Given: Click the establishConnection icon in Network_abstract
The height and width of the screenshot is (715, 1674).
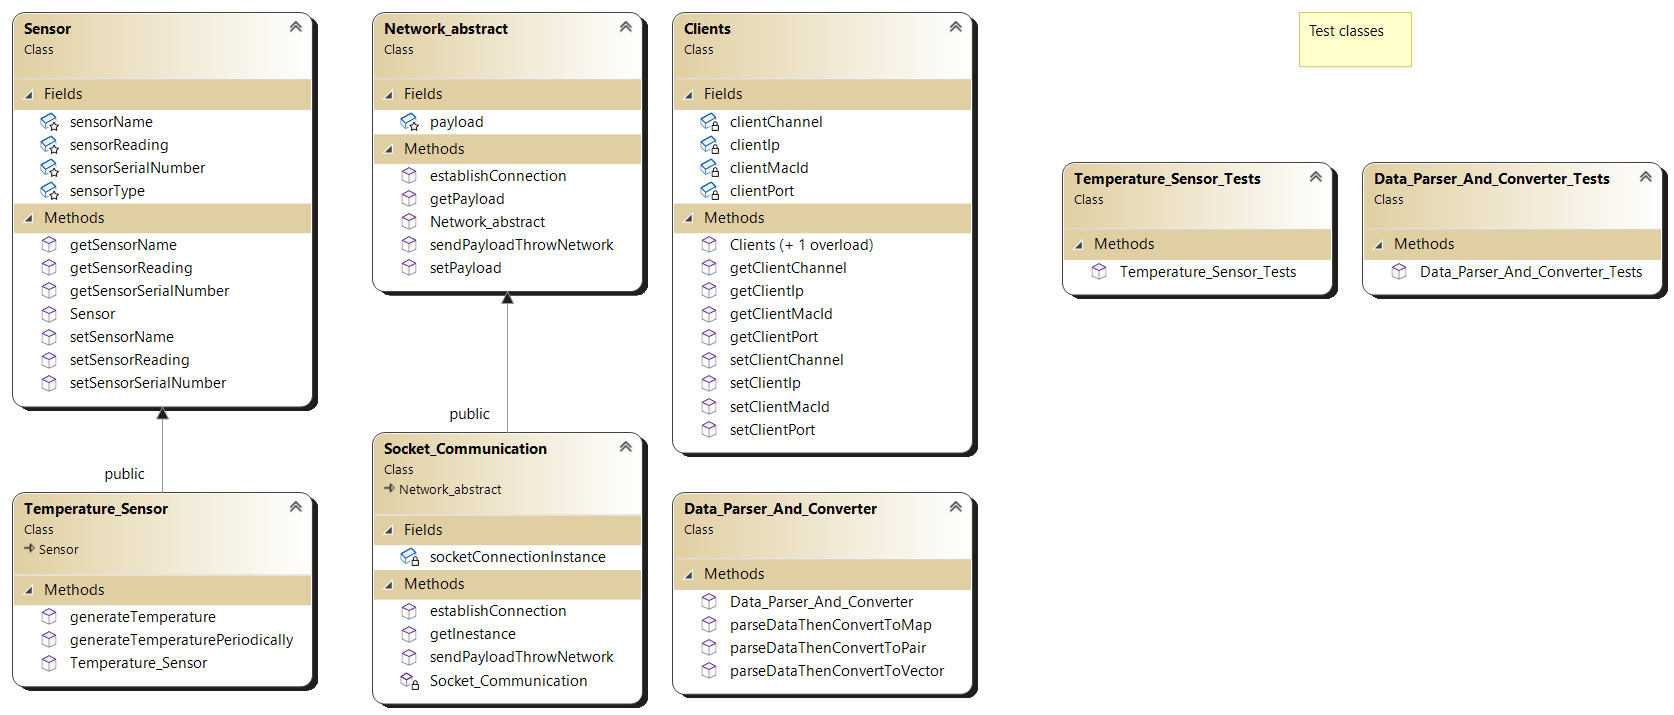Looking at the screenshot, I should tap(409, 176).
